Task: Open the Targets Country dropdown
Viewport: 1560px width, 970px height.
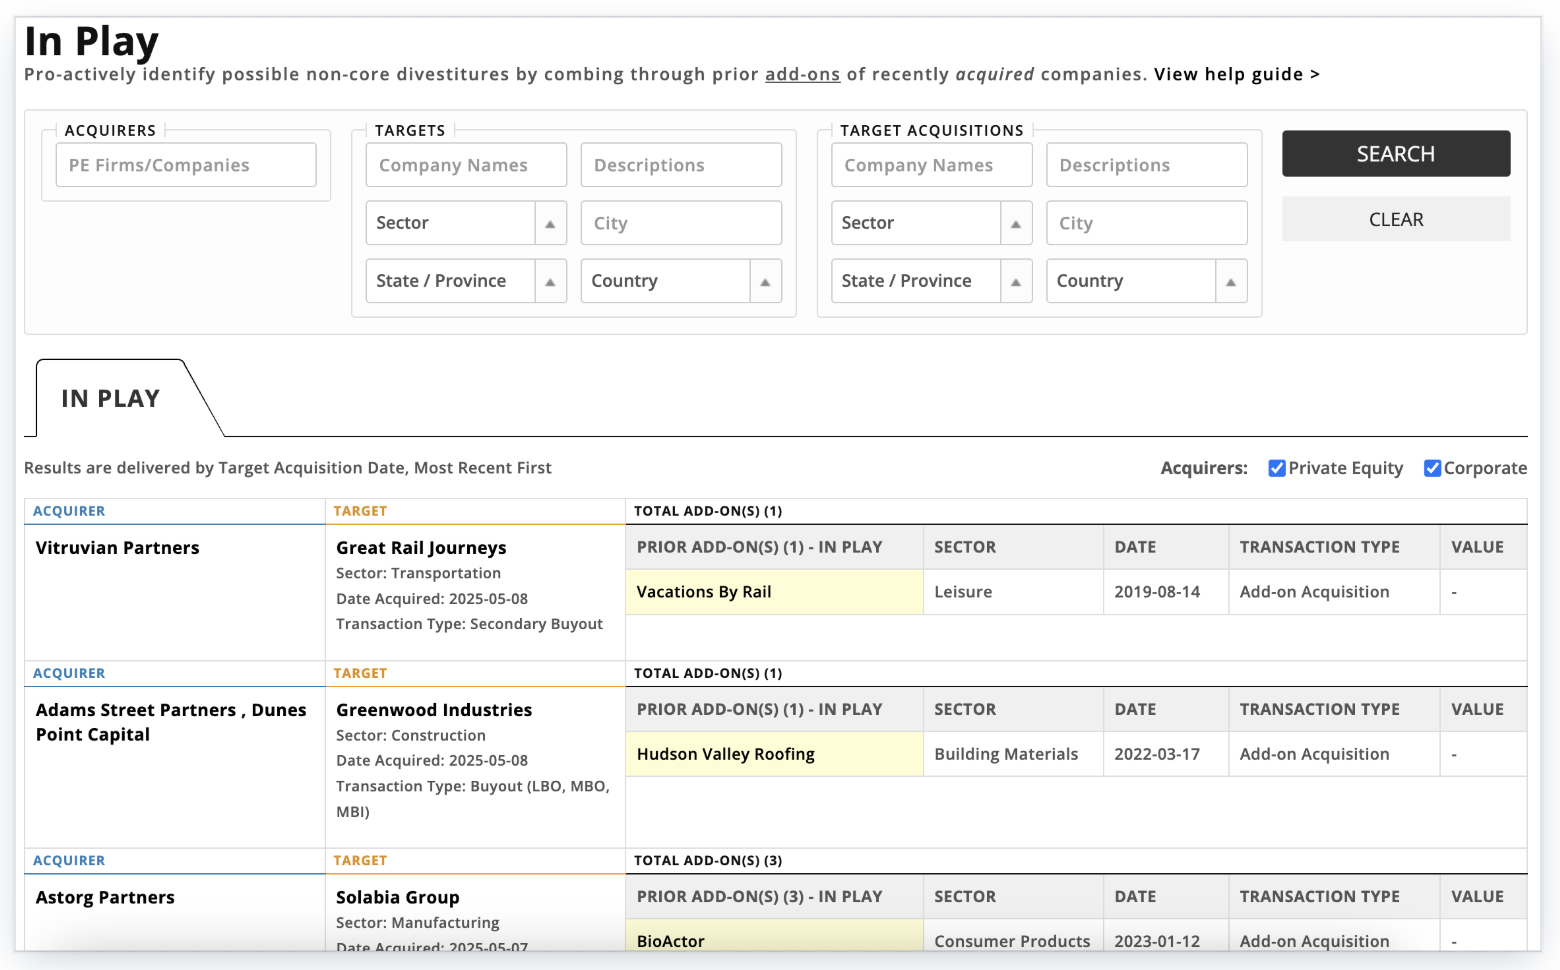Action: pos(681,281)
